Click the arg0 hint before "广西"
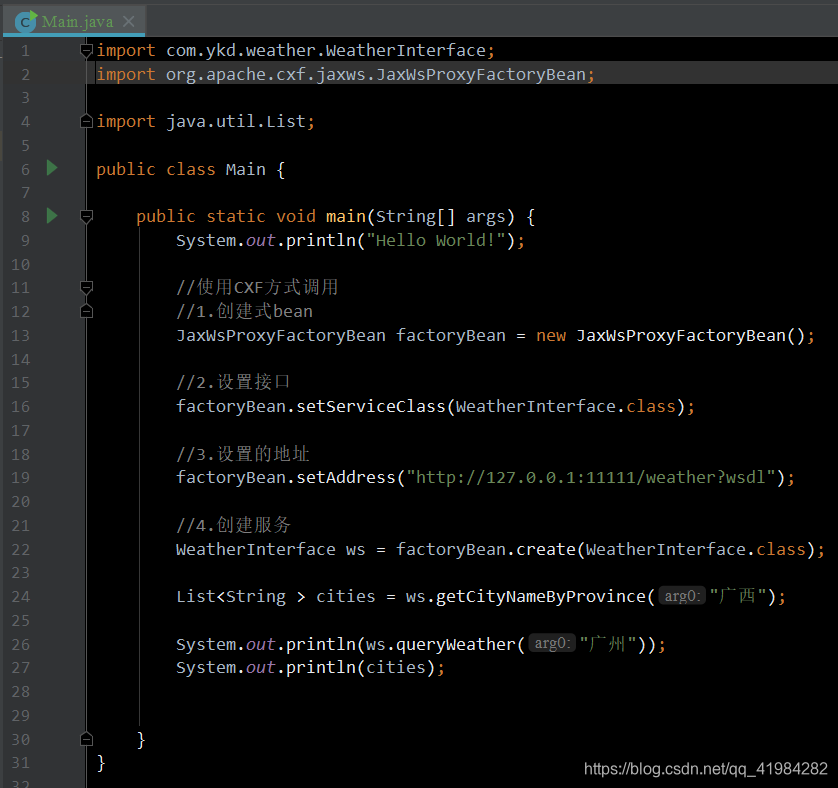This screenshot has width=838, height=788. [x=682, y=596]
